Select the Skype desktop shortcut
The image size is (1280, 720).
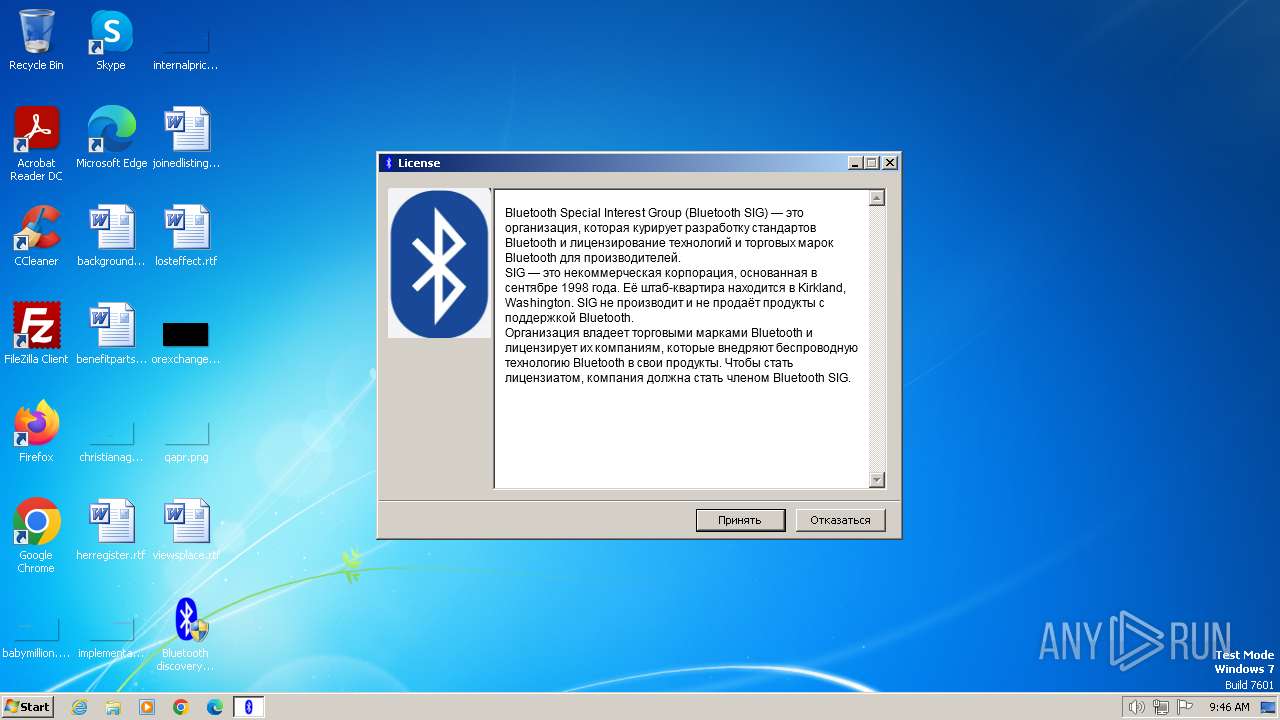coord(111,40)
